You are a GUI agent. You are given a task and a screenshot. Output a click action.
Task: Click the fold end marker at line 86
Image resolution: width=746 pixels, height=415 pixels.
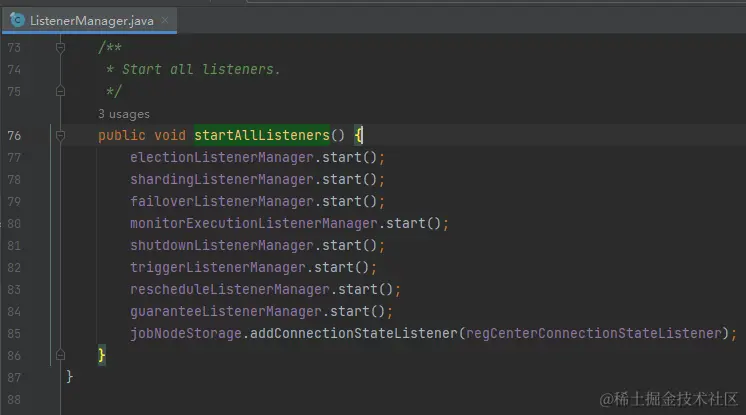pyautogui.click(x=60, y=355)
